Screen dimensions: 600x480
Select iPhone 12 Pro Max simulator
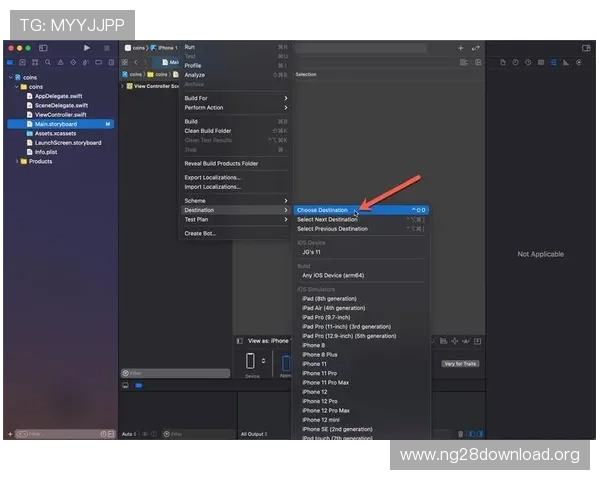click(x=328, y=410)
